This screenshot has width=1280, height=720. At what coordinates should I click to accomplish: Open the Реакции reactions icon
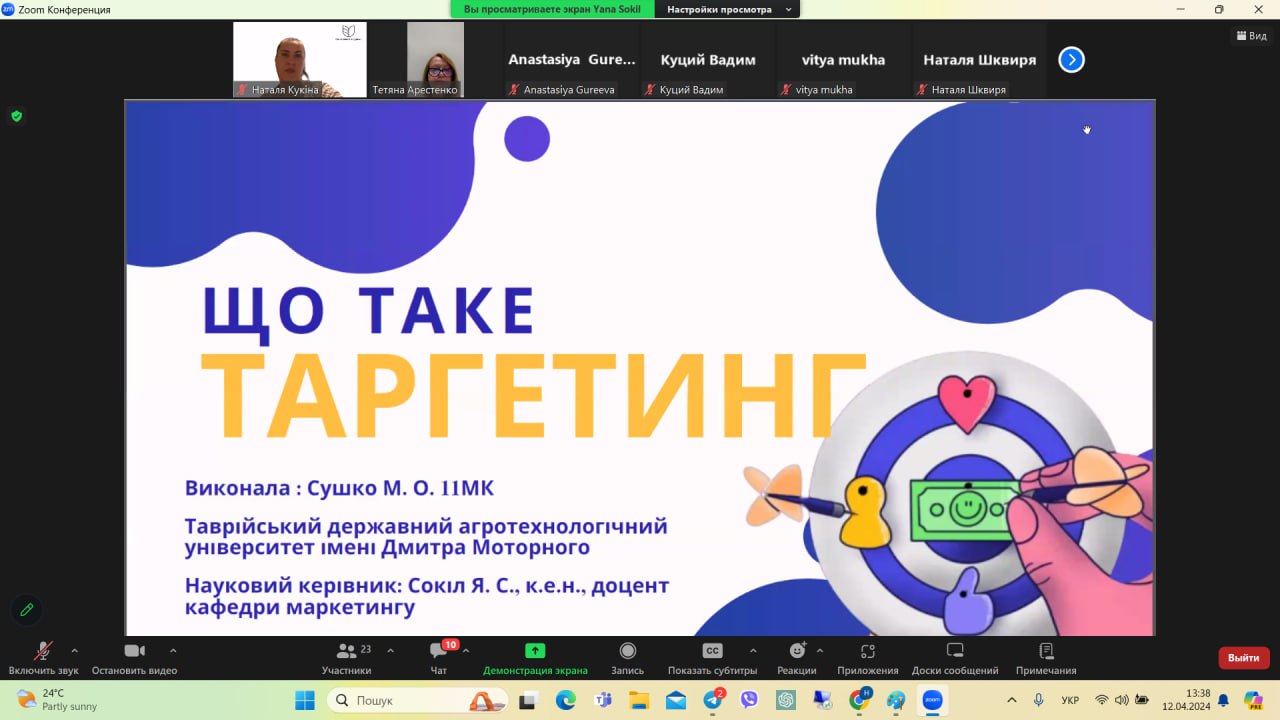pyautogui.click(x=796, y=652)
